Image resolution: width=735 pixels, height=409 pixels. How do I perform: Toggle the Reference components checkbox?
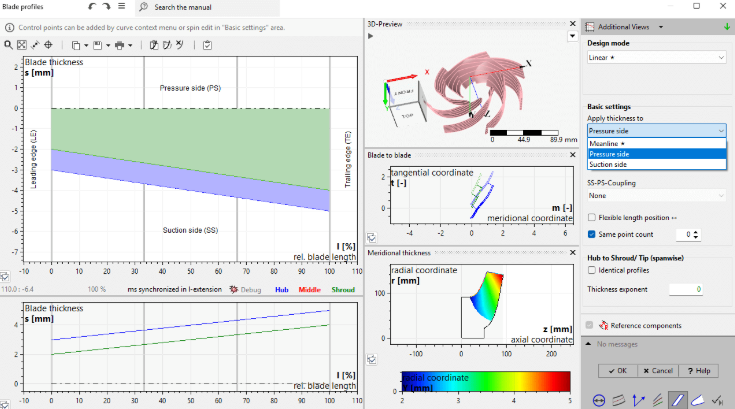(589, 325)
